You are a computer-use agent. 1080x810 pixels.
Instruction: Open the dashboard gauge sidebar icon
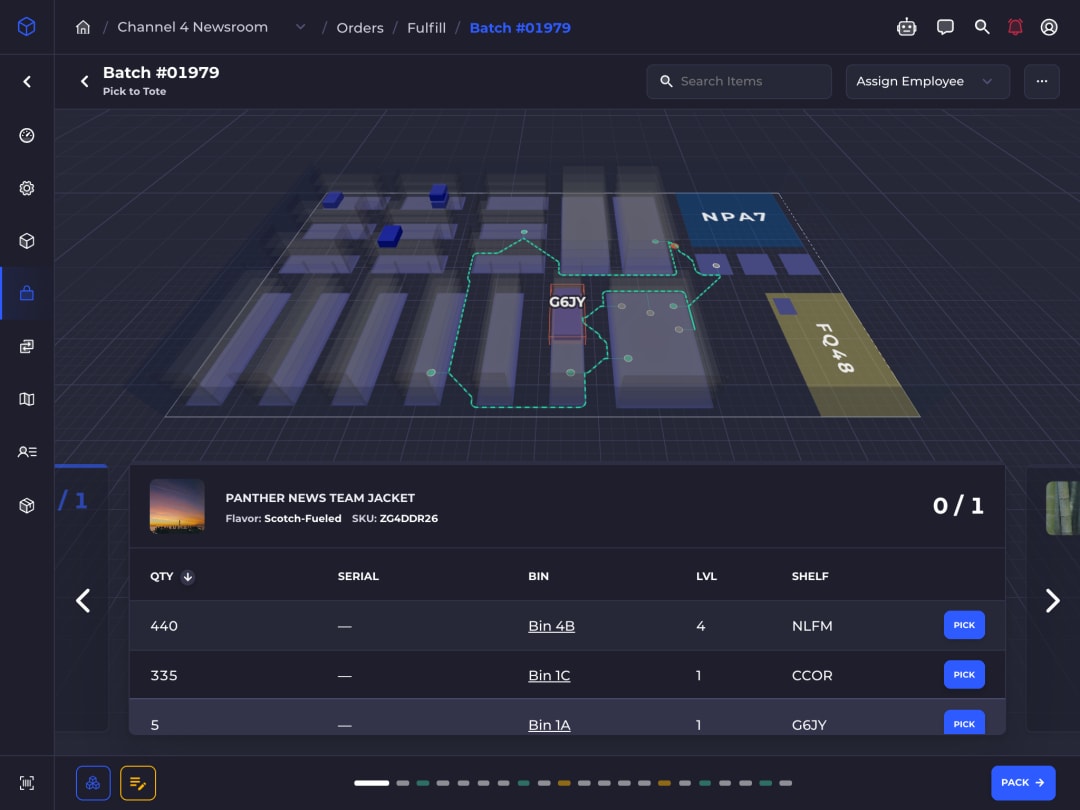[27, 135]
